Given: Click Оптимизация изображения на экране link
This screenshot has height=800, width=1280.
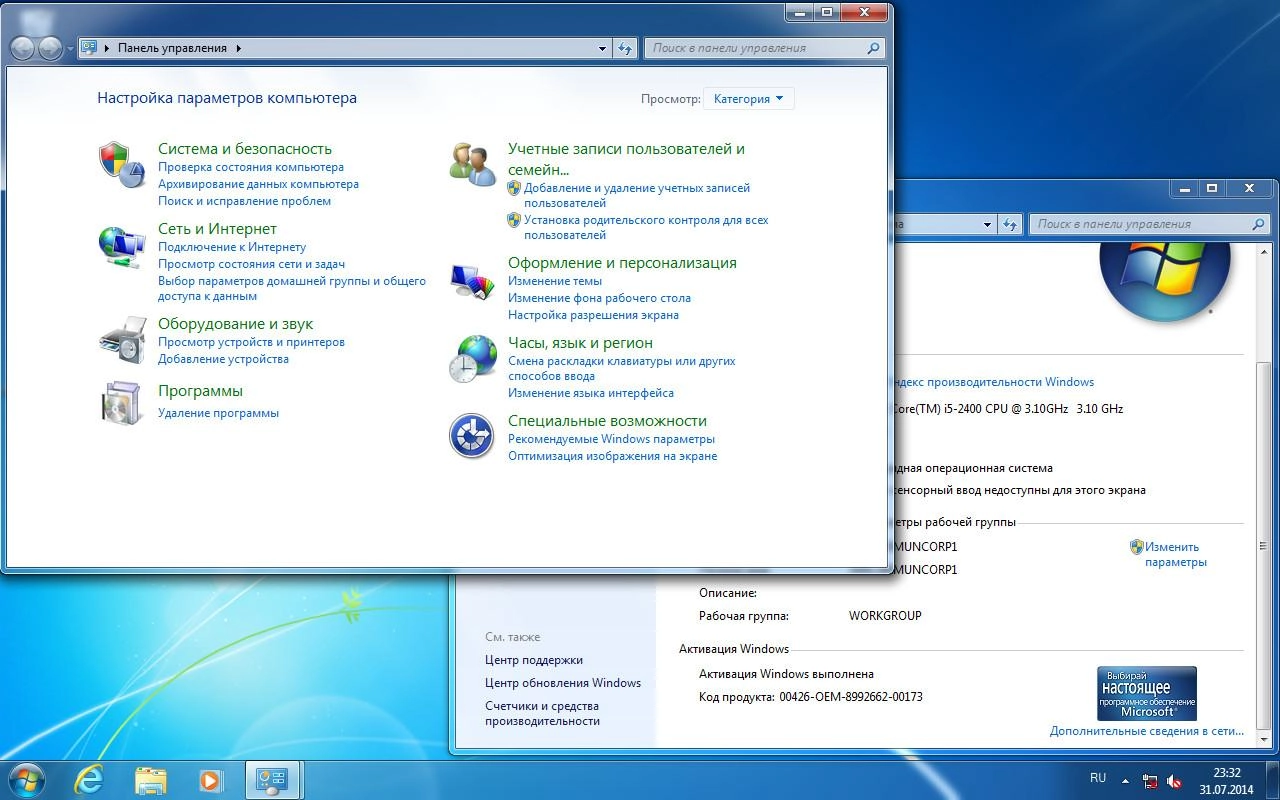Looking at the screenshot, I should 612,456.
